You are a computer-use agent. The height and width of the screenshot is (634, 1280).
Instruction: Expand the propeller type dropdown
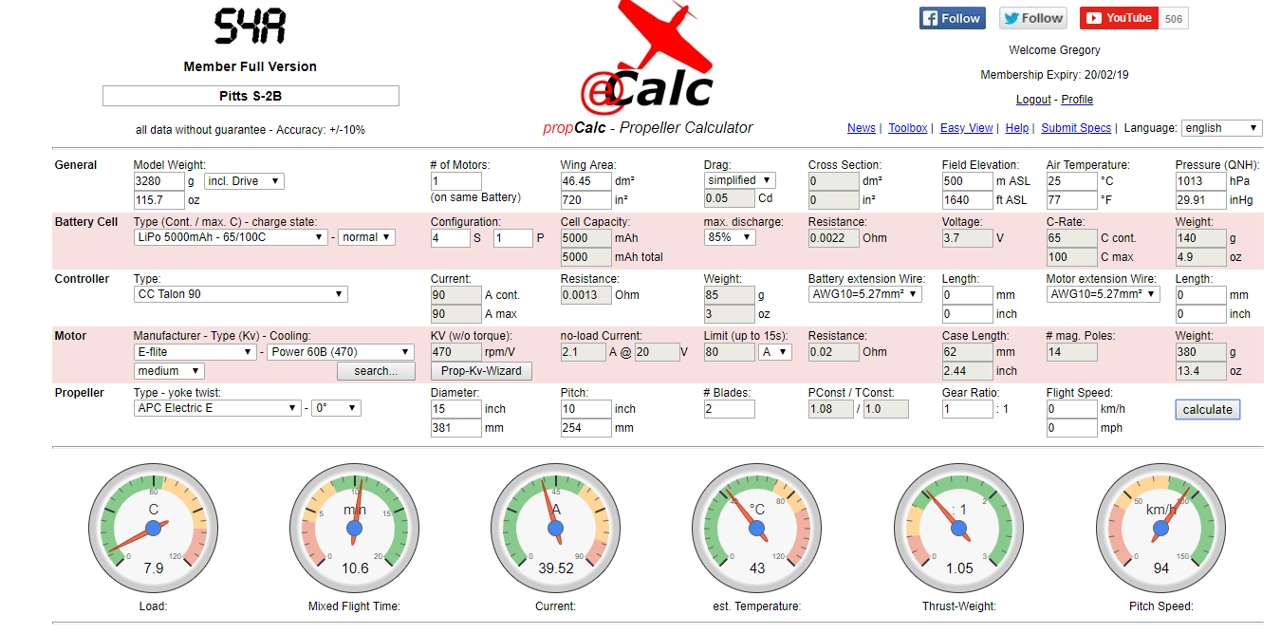click(x=217, y=408)
